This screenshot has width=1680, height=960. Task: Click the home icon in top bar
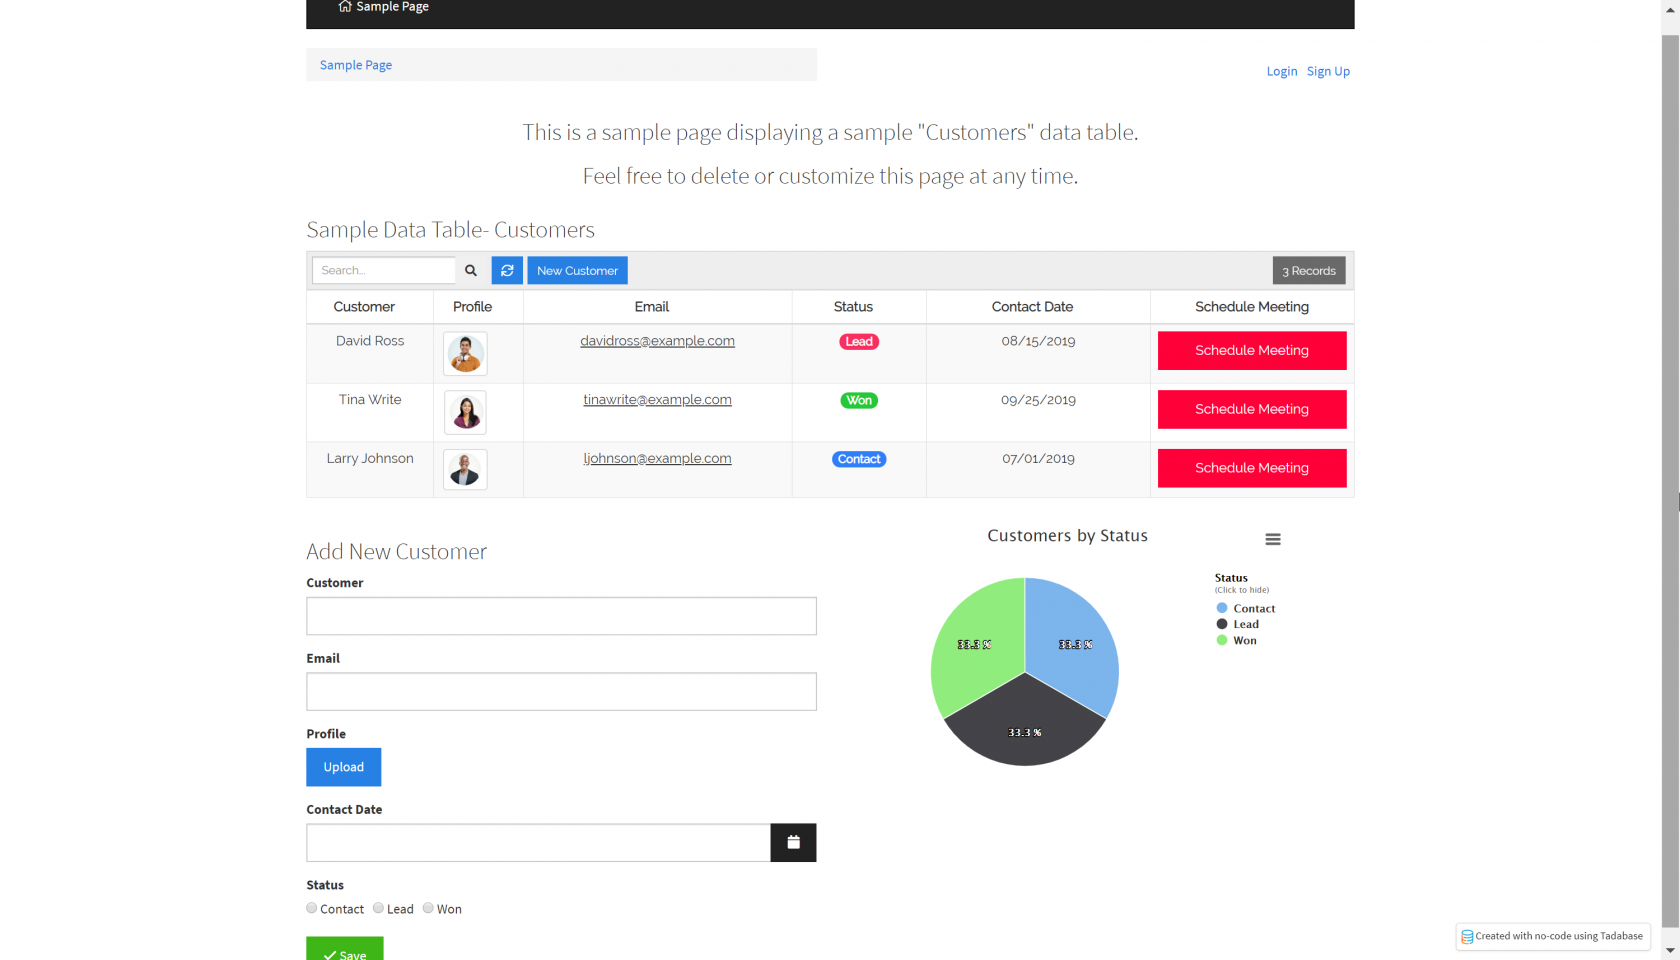click(345, 6)
